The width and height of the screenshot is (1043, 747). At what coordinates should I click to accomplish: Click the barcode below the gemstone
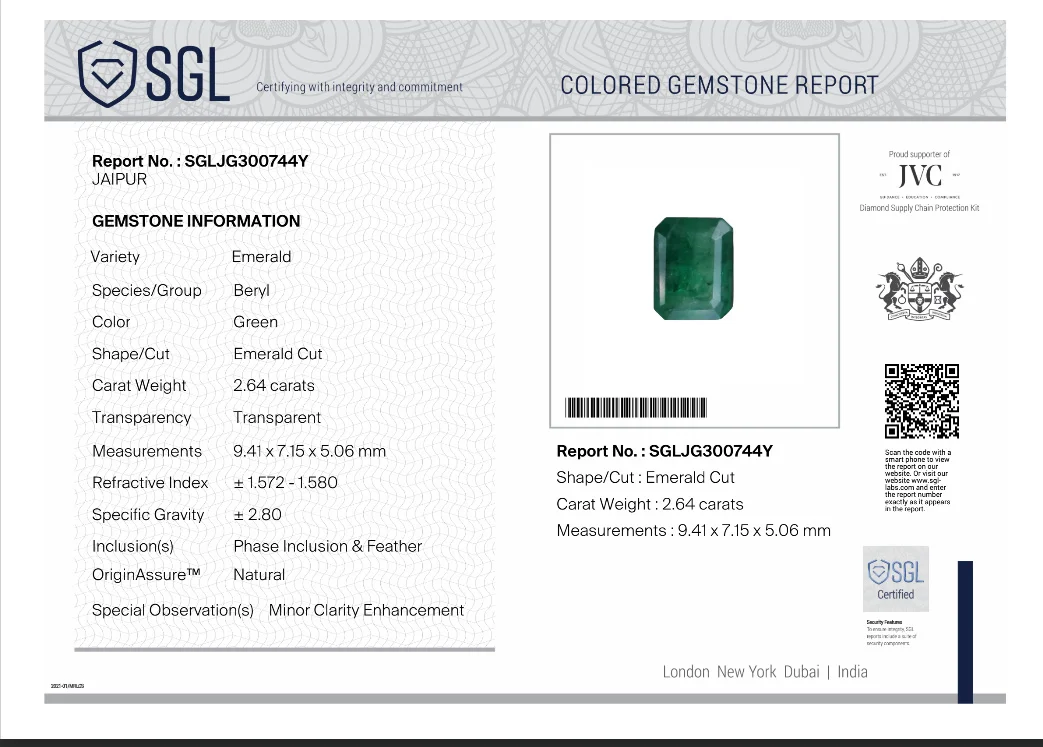(x=636, y=407)
